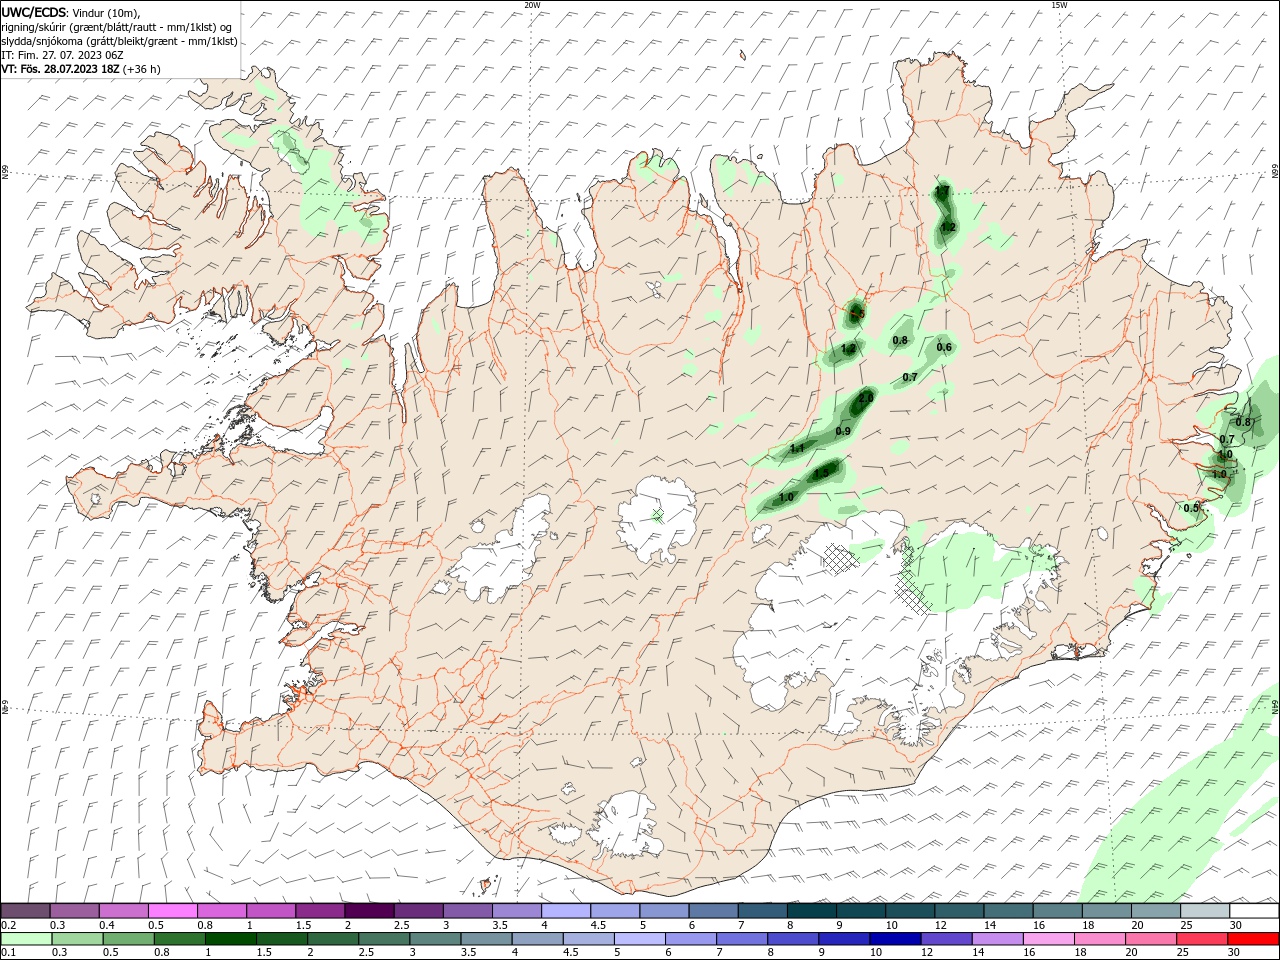Click the 15W longitude label
1280x960 pixels.
pos(1060,5)
